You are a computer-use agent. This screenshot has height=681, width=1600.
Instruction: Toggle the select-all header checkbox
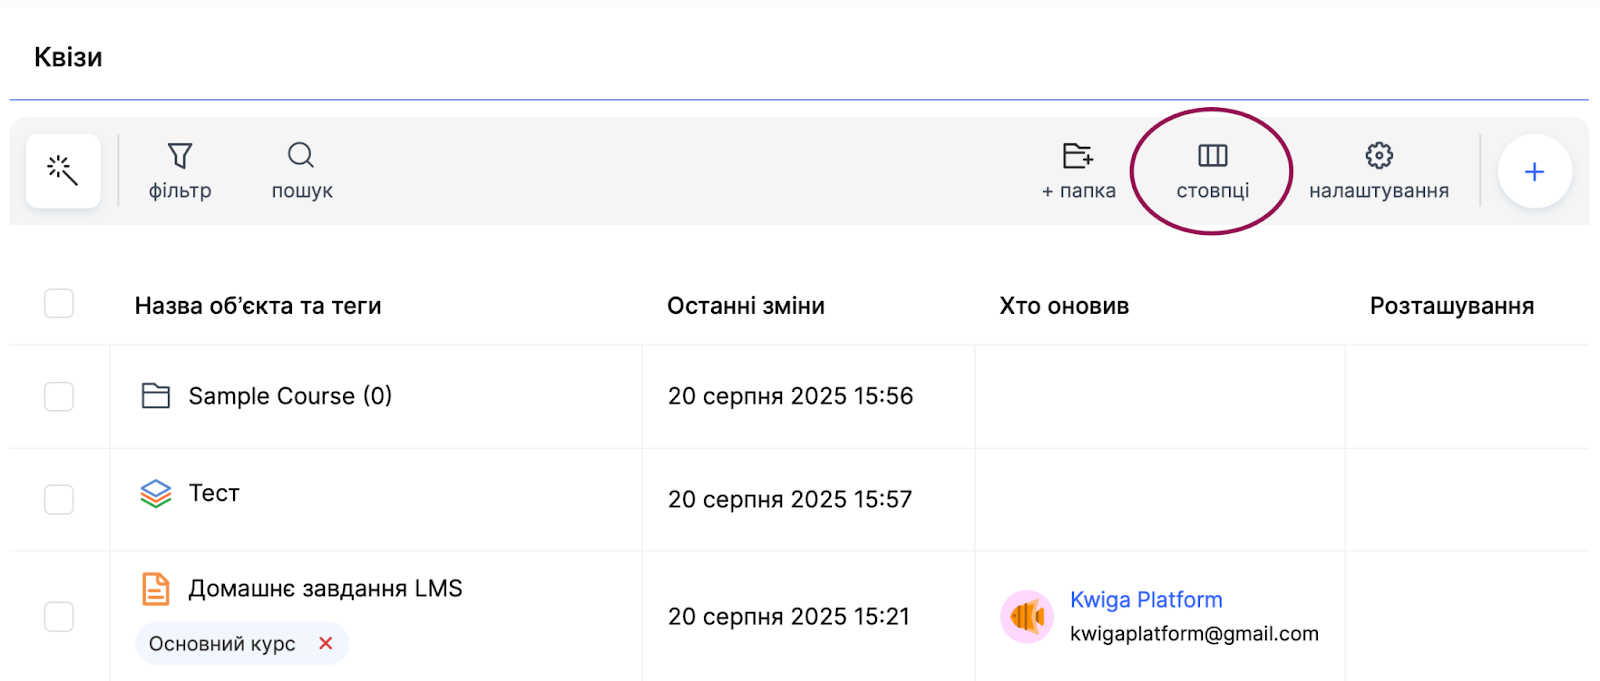click(59, 304)
